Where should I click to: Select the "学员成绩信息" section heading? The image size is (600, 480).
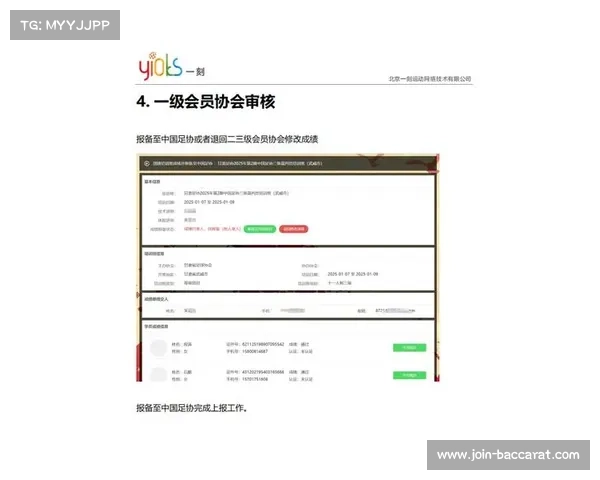156,327
